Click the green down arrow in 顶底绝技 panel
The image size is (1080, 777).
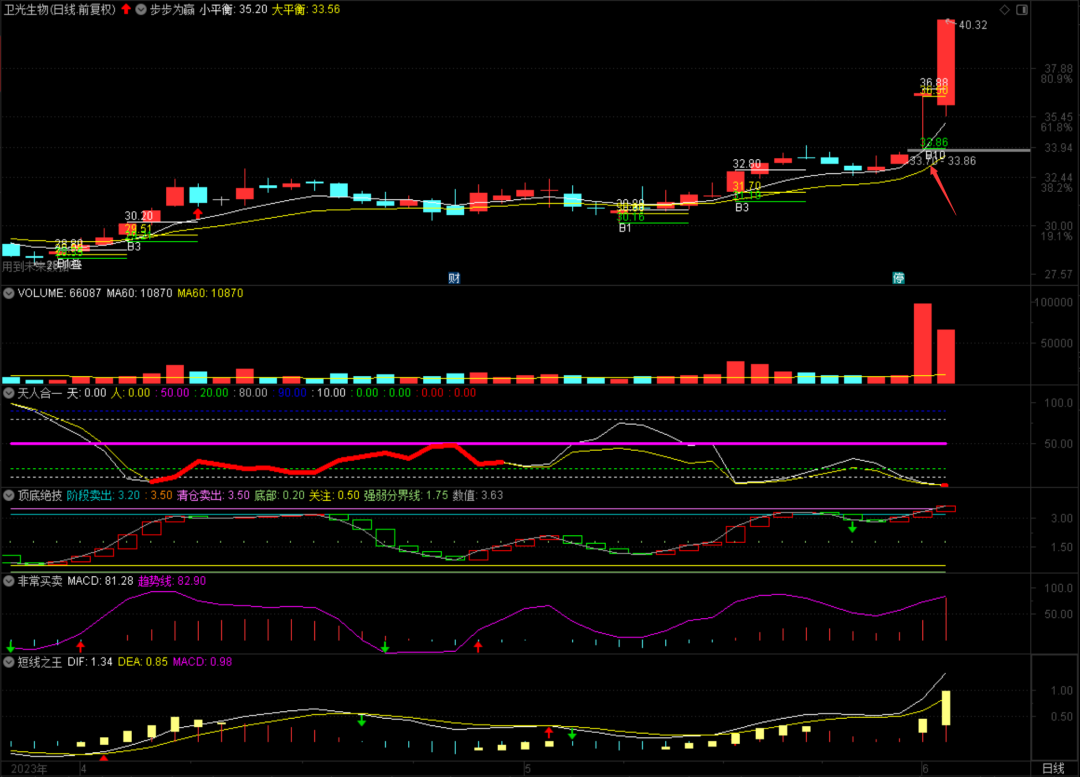pyautogui.click(x=852, y=526)
